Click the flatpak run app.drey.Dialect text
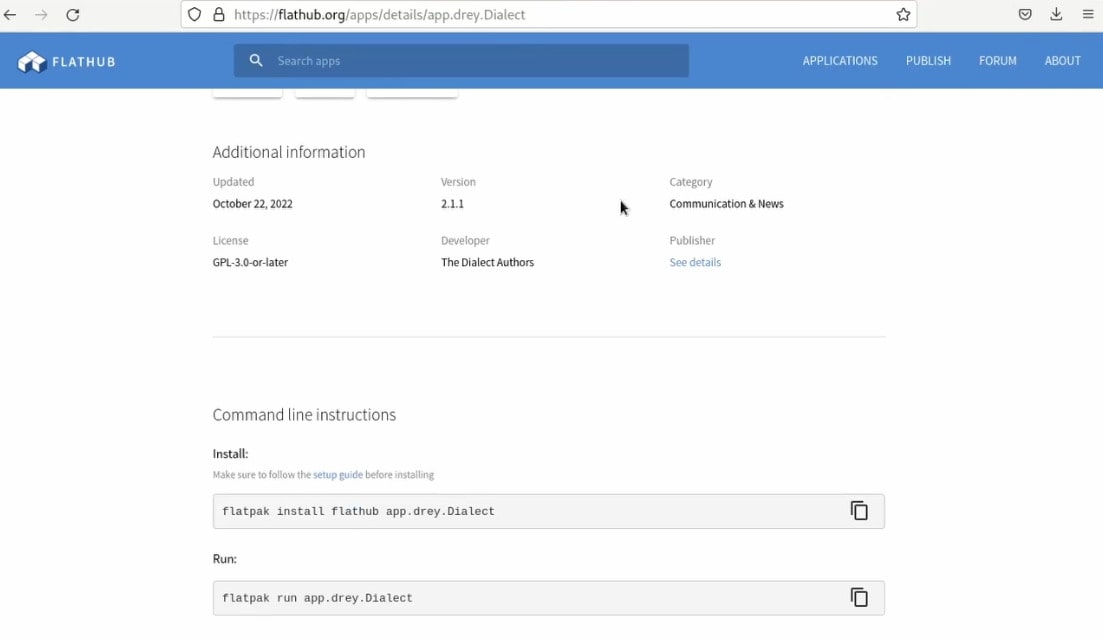 click(x=317, y=598)
